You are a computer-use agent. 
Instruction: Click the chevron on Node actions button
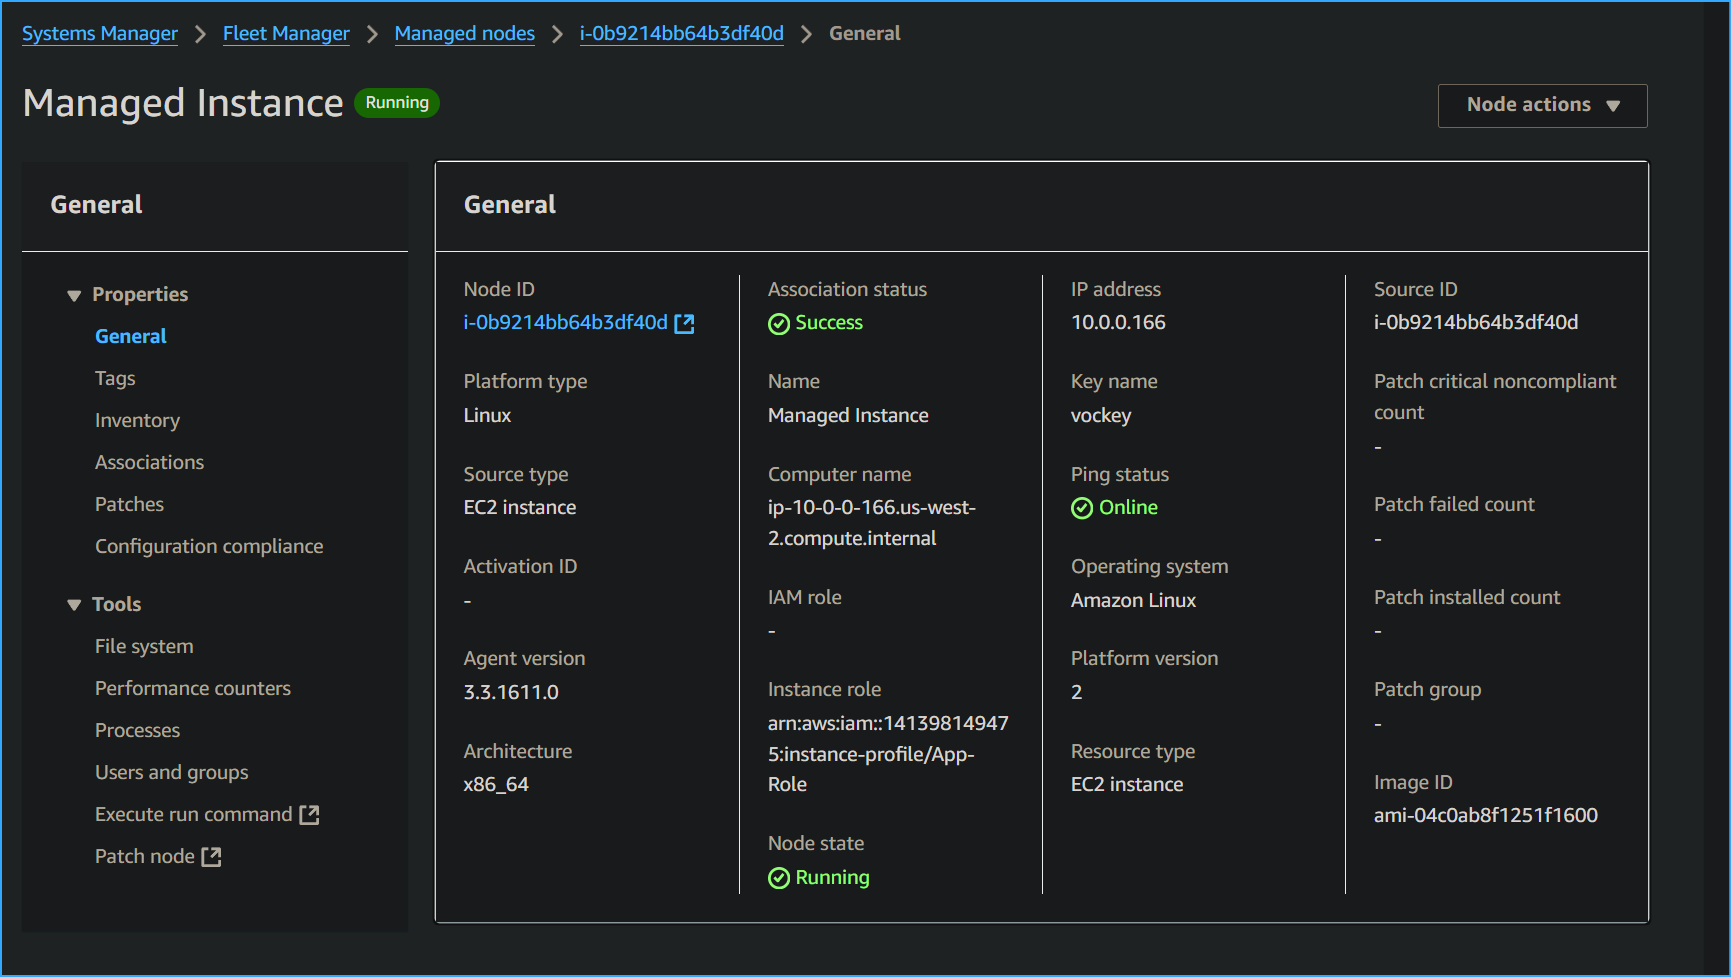(1614, 104)
